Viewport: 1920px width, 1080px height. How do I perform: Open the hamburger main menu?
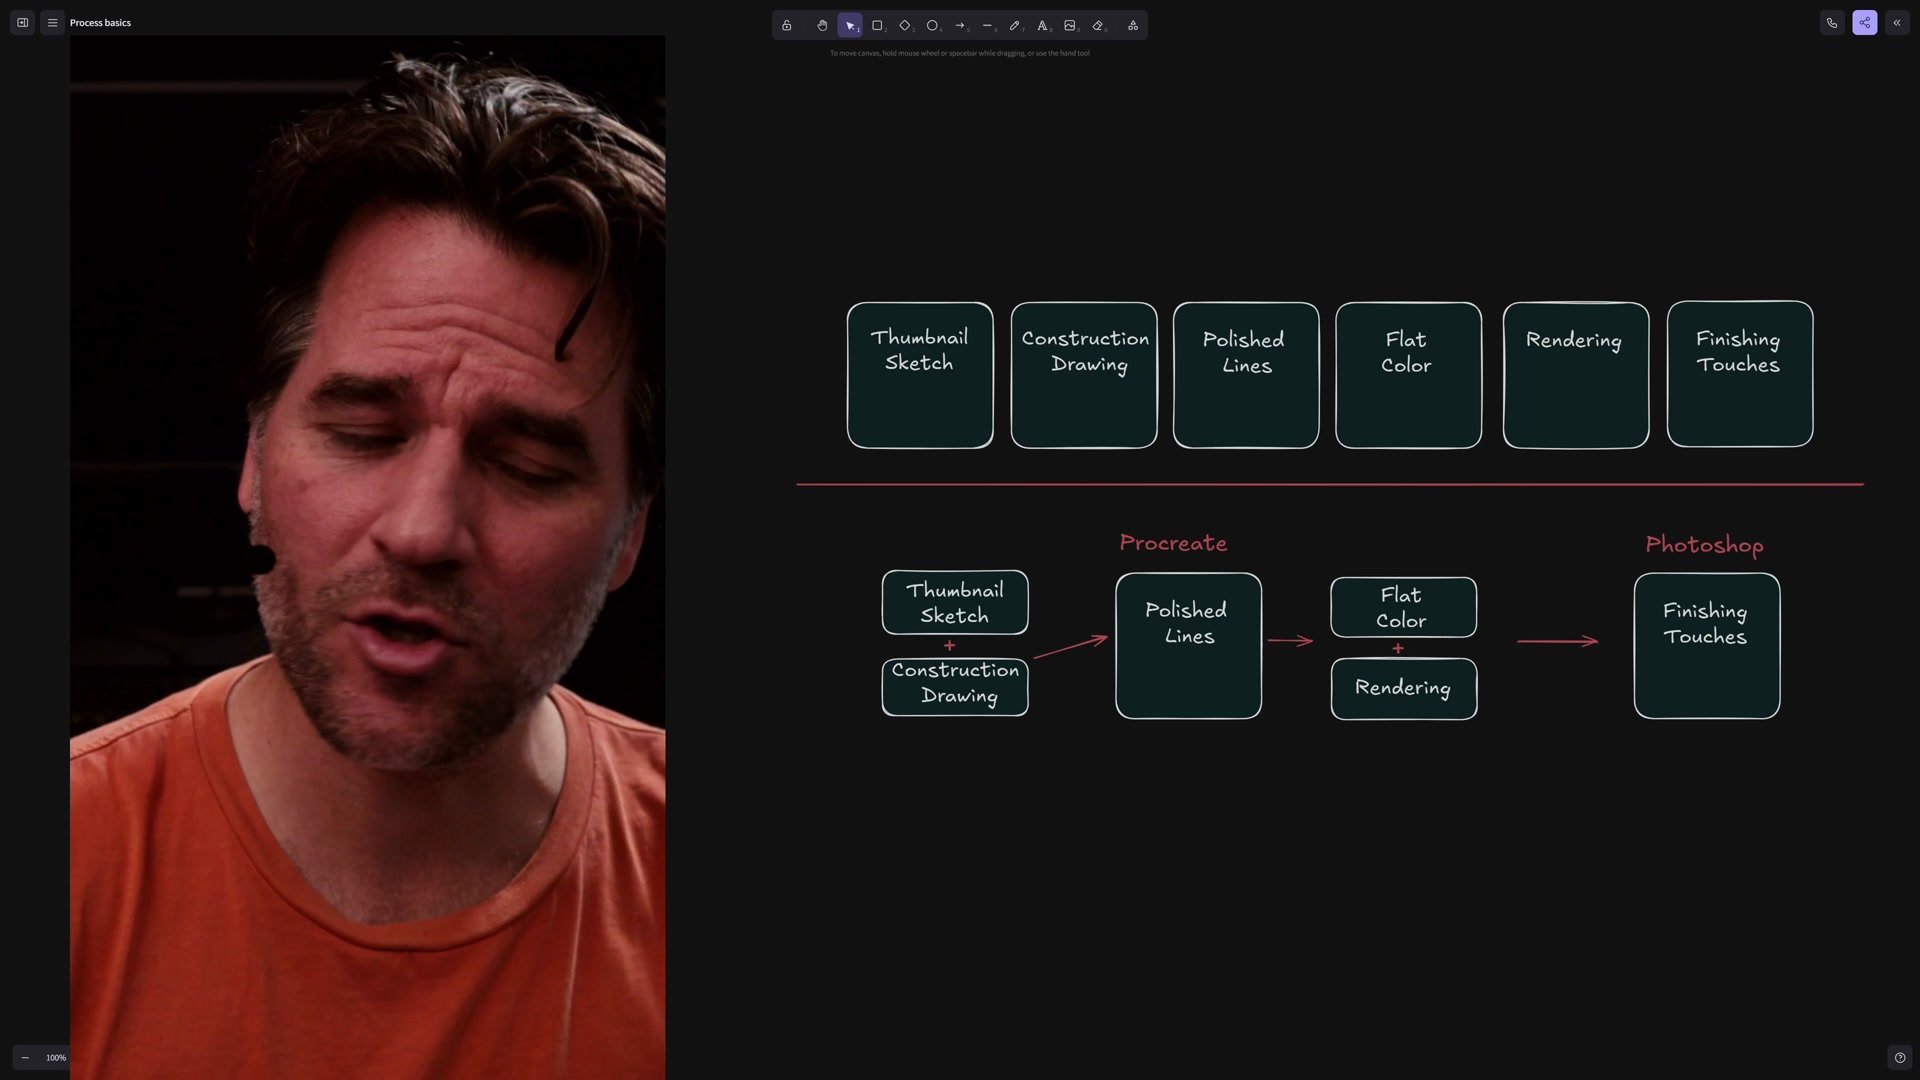52,22
